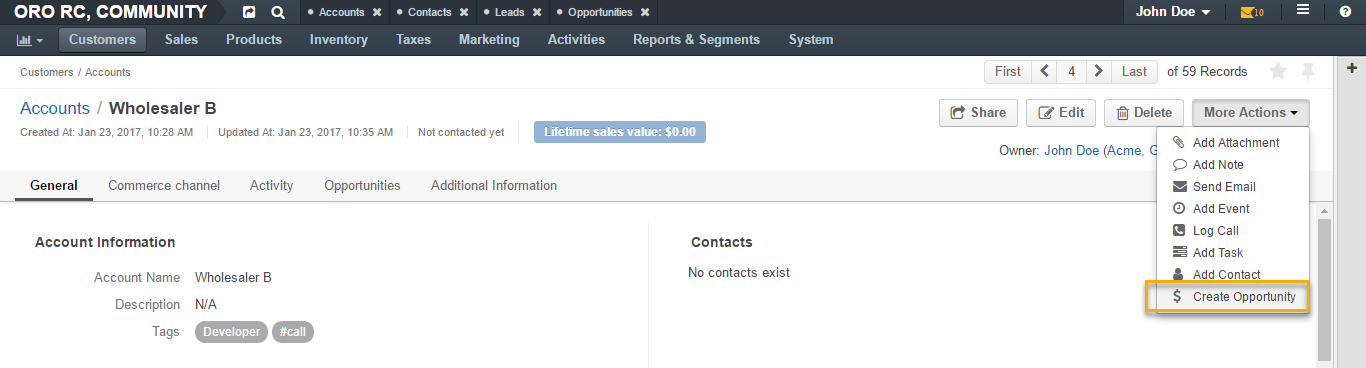Expand the sidebar with plus icon
Image resolution: width=1366 pixels, height=368 pixels.
tap(1352, 68)
